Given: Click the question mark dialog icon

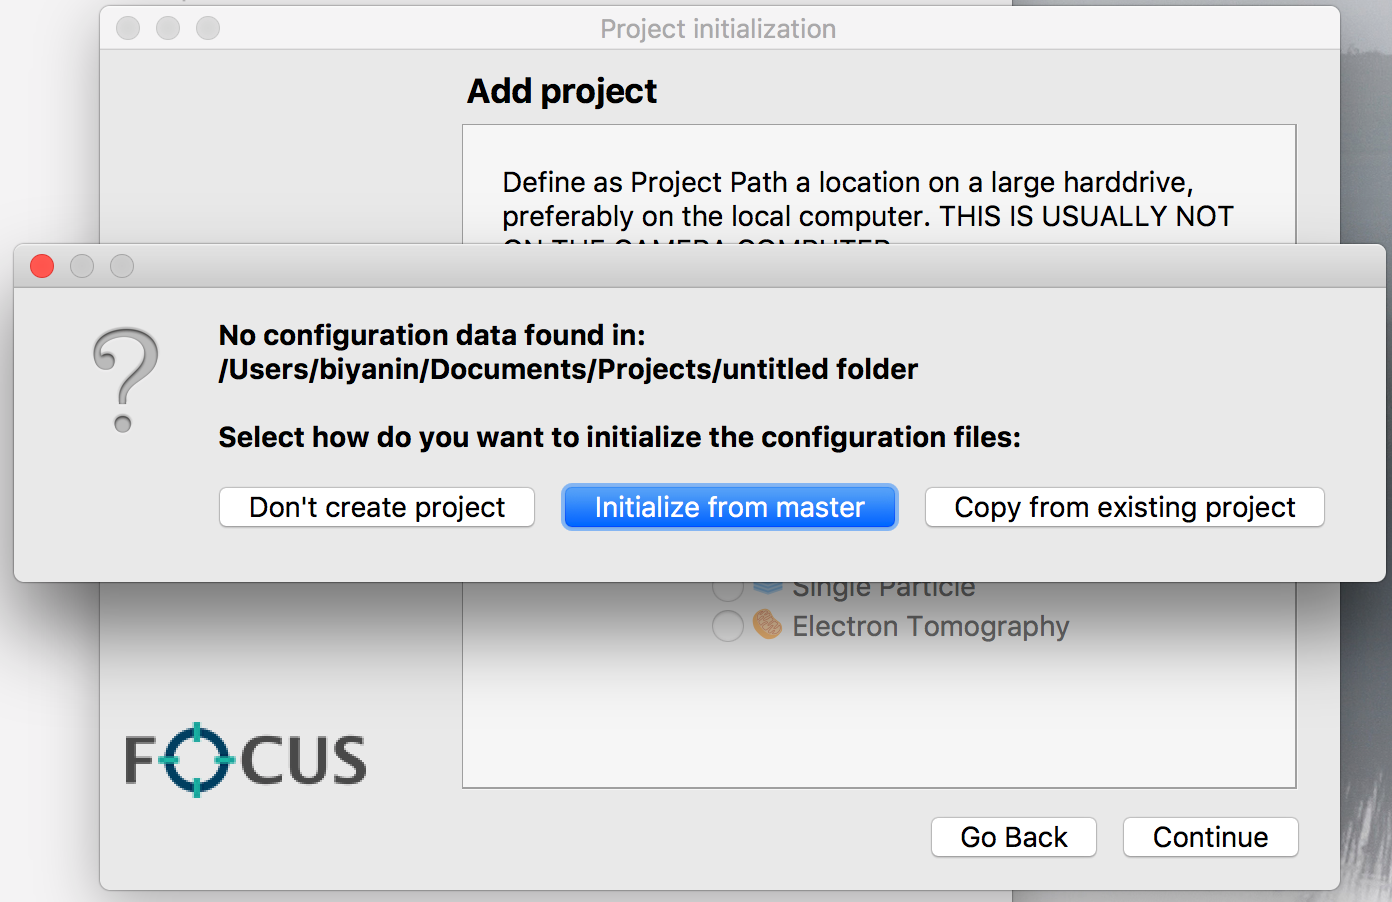Looking at the screenshot, I should (124, 379).
